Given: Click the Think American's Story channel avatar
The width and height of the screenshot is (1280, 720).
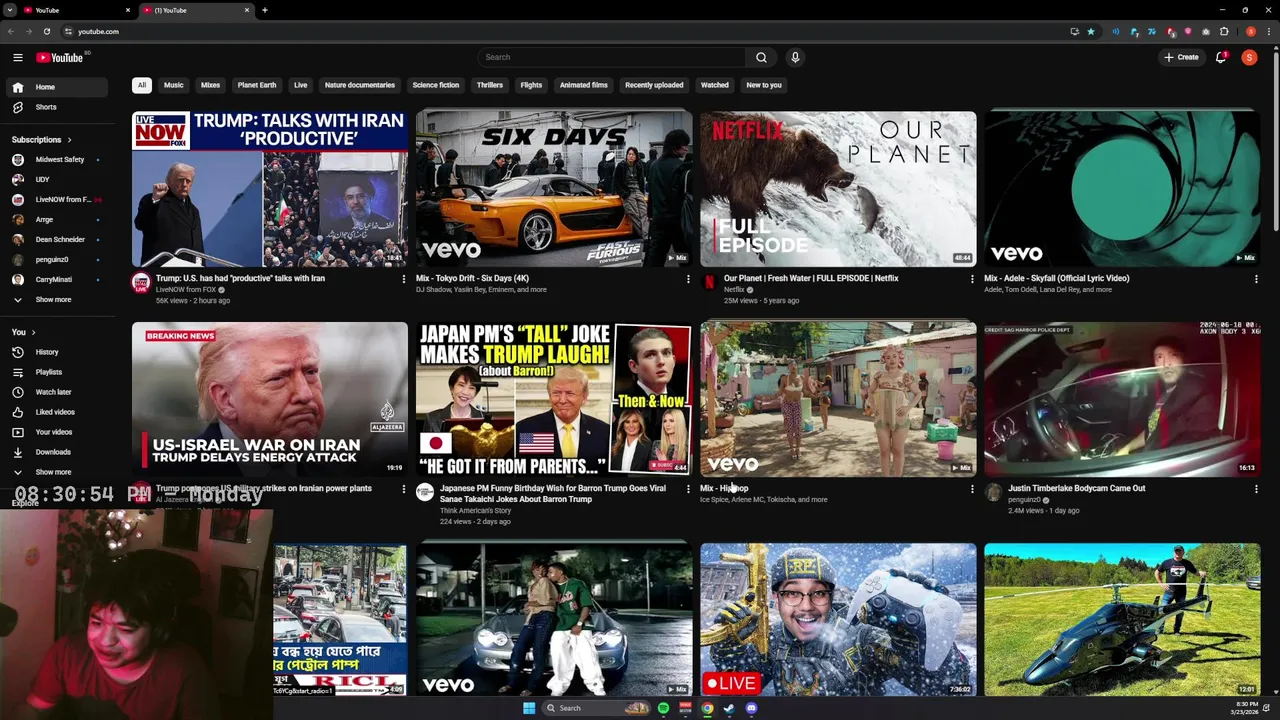Looking at the screenshot, I should click(425, 493).
